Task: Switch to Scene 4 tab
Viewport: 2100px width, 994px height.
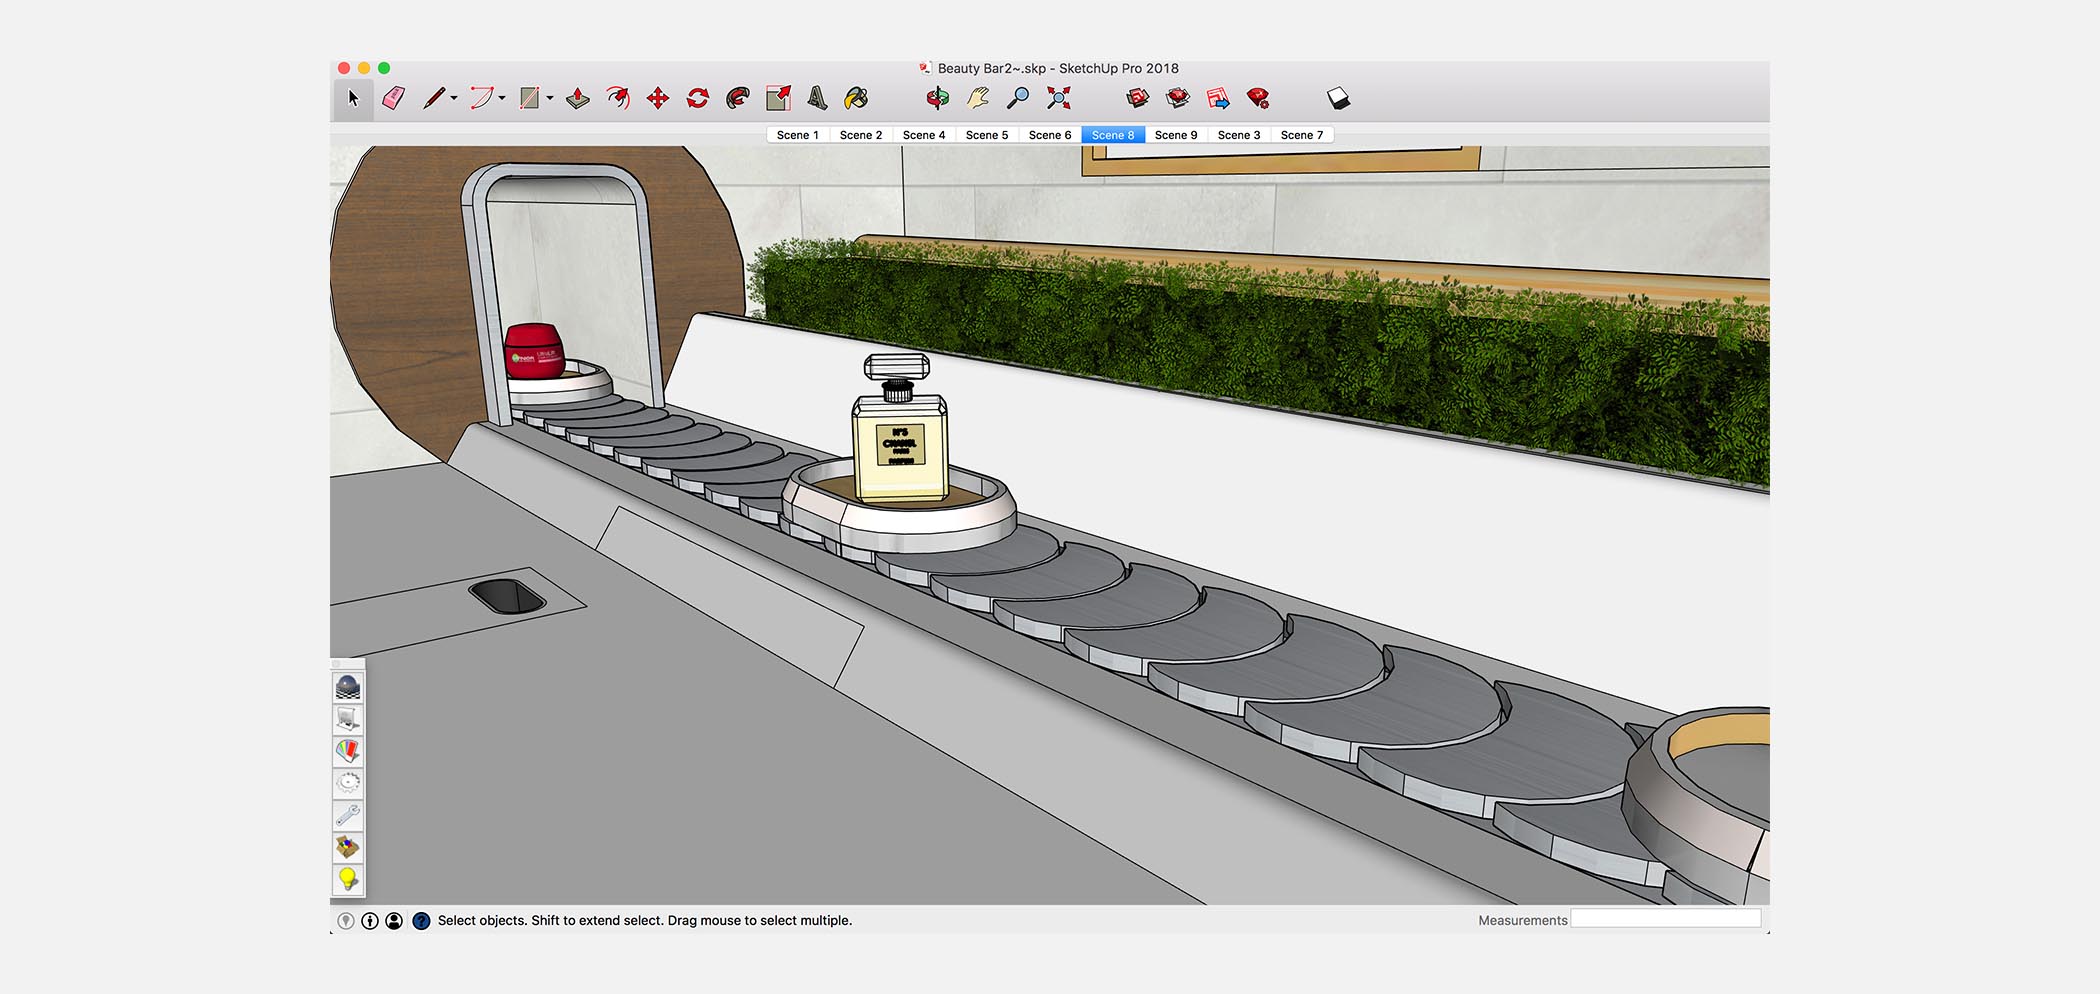Action: 924,135
